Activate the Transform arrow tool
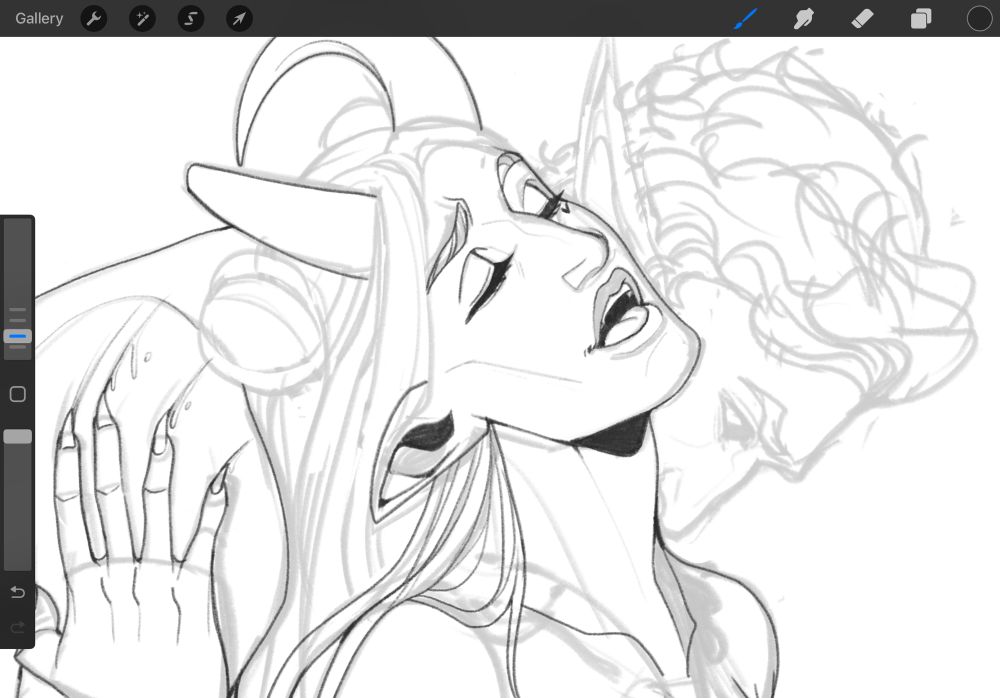Screen dimensions: 1000x698 239,19
